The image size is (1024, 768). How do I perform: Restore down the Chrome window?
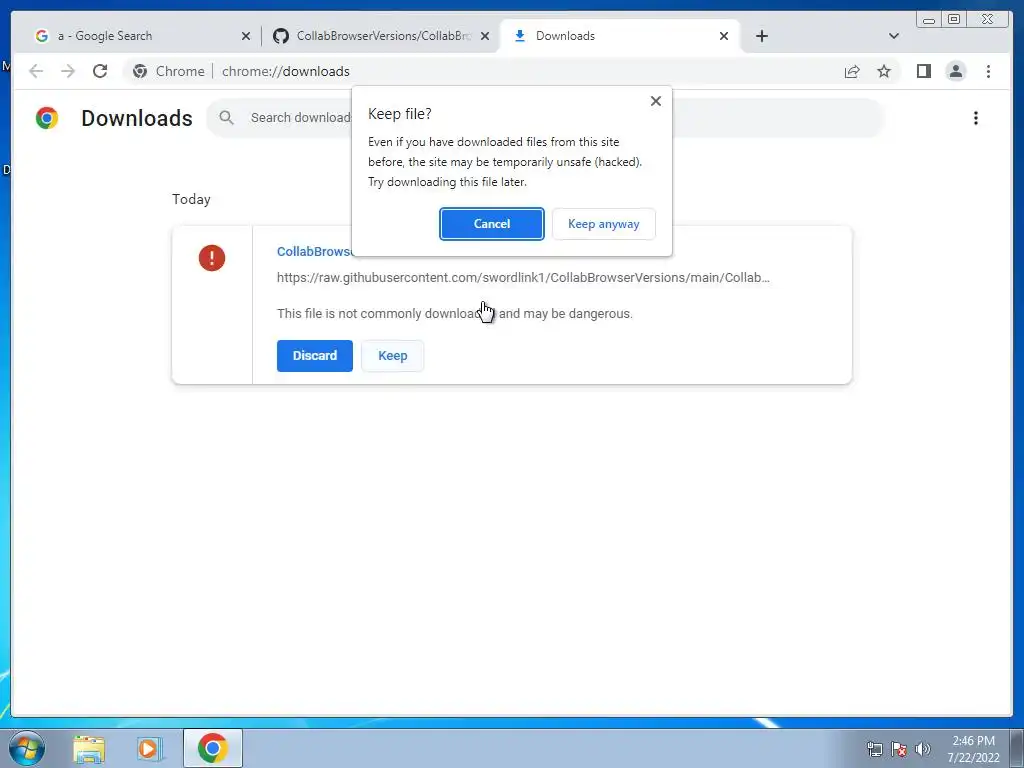pos(953,19)
